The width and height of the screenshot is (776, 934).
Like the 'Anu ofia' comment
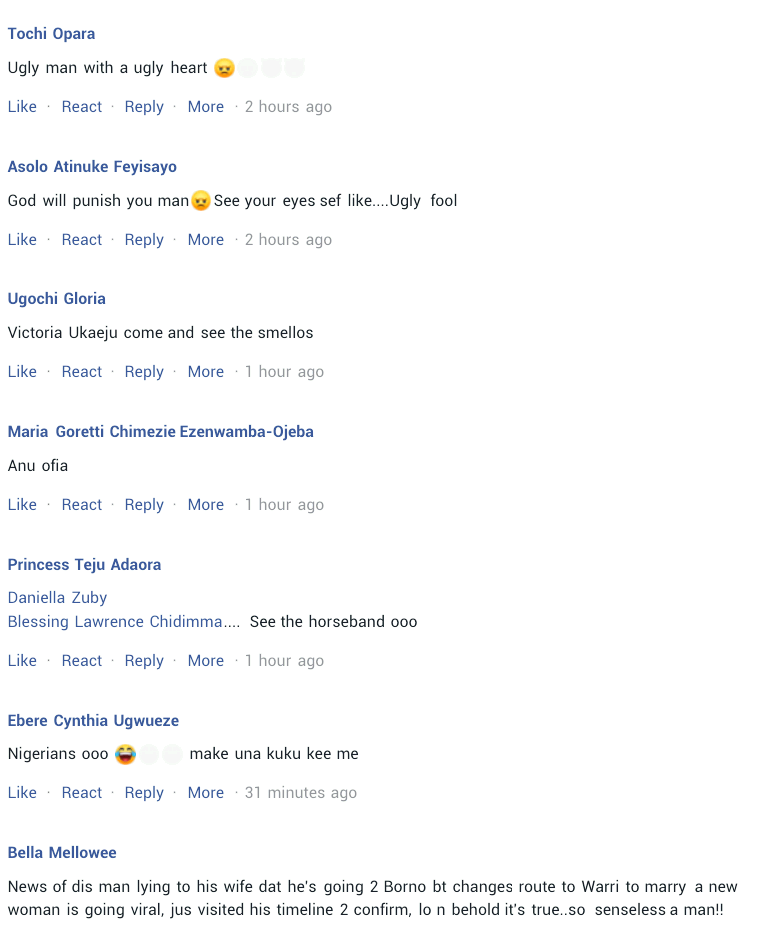click(x=22, y=505)
